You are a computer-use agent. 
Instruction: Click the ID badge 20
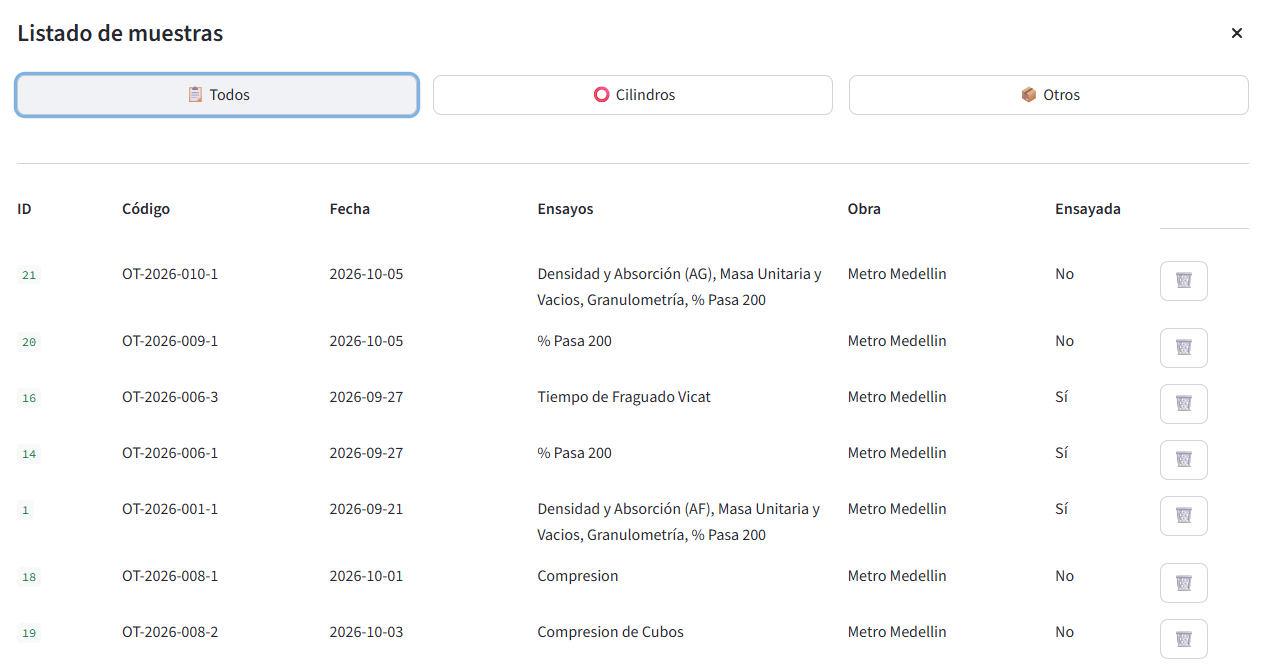[x=29, y=342]
